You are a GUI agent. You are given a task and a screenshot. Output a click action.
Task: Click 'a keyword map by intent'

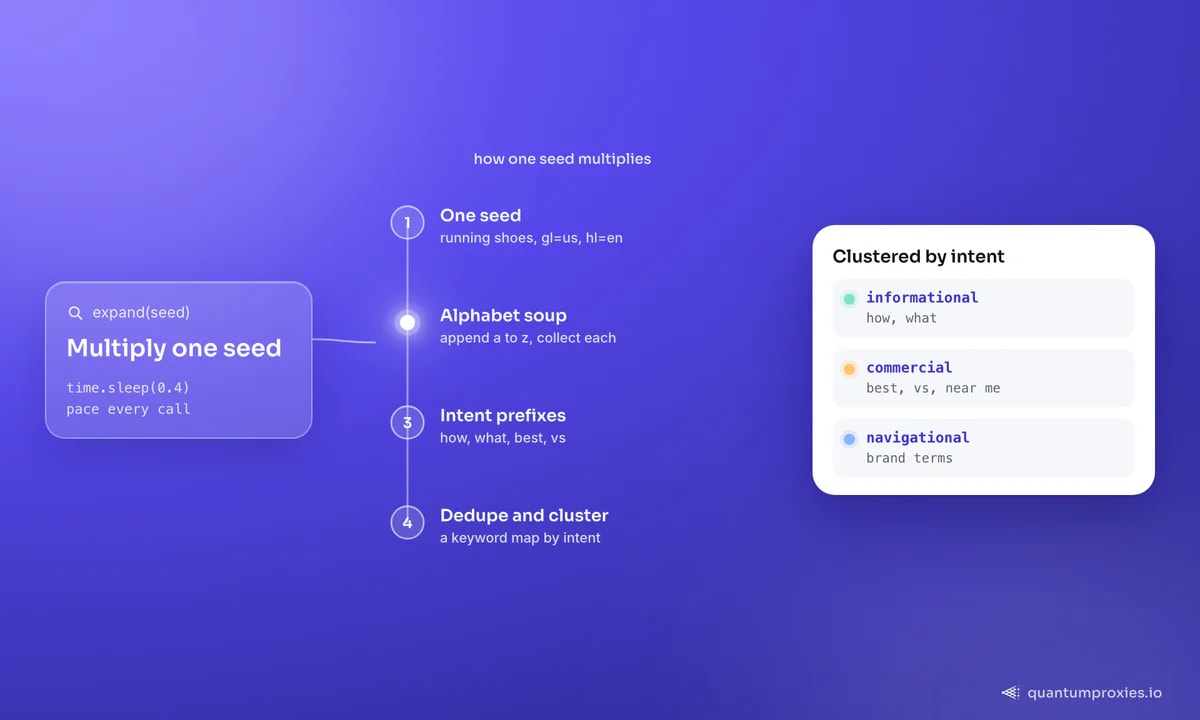pyautogui.click(x=520, y=538)
